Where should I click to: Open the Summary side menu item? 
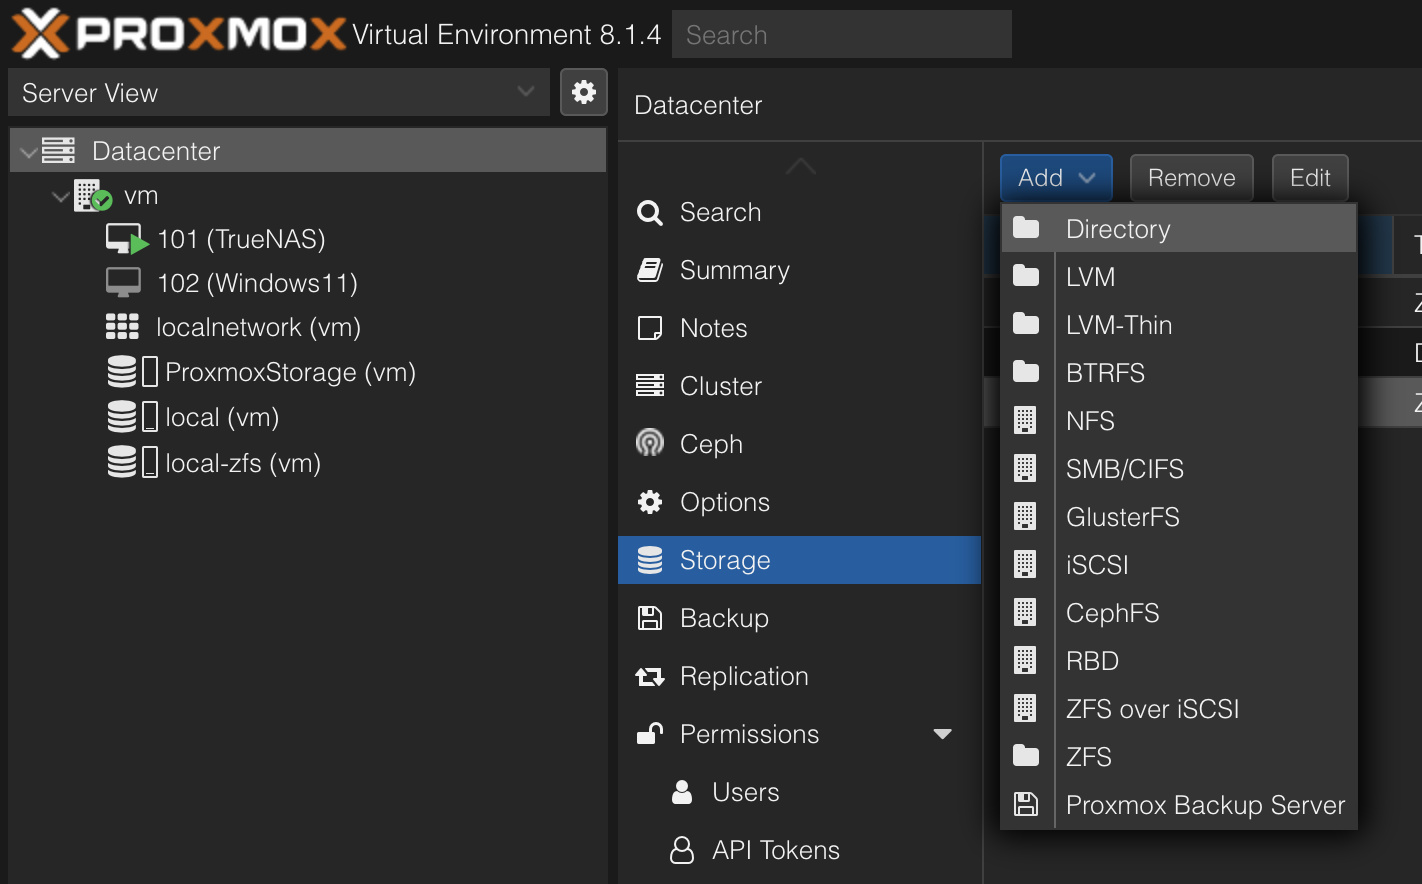799,270
